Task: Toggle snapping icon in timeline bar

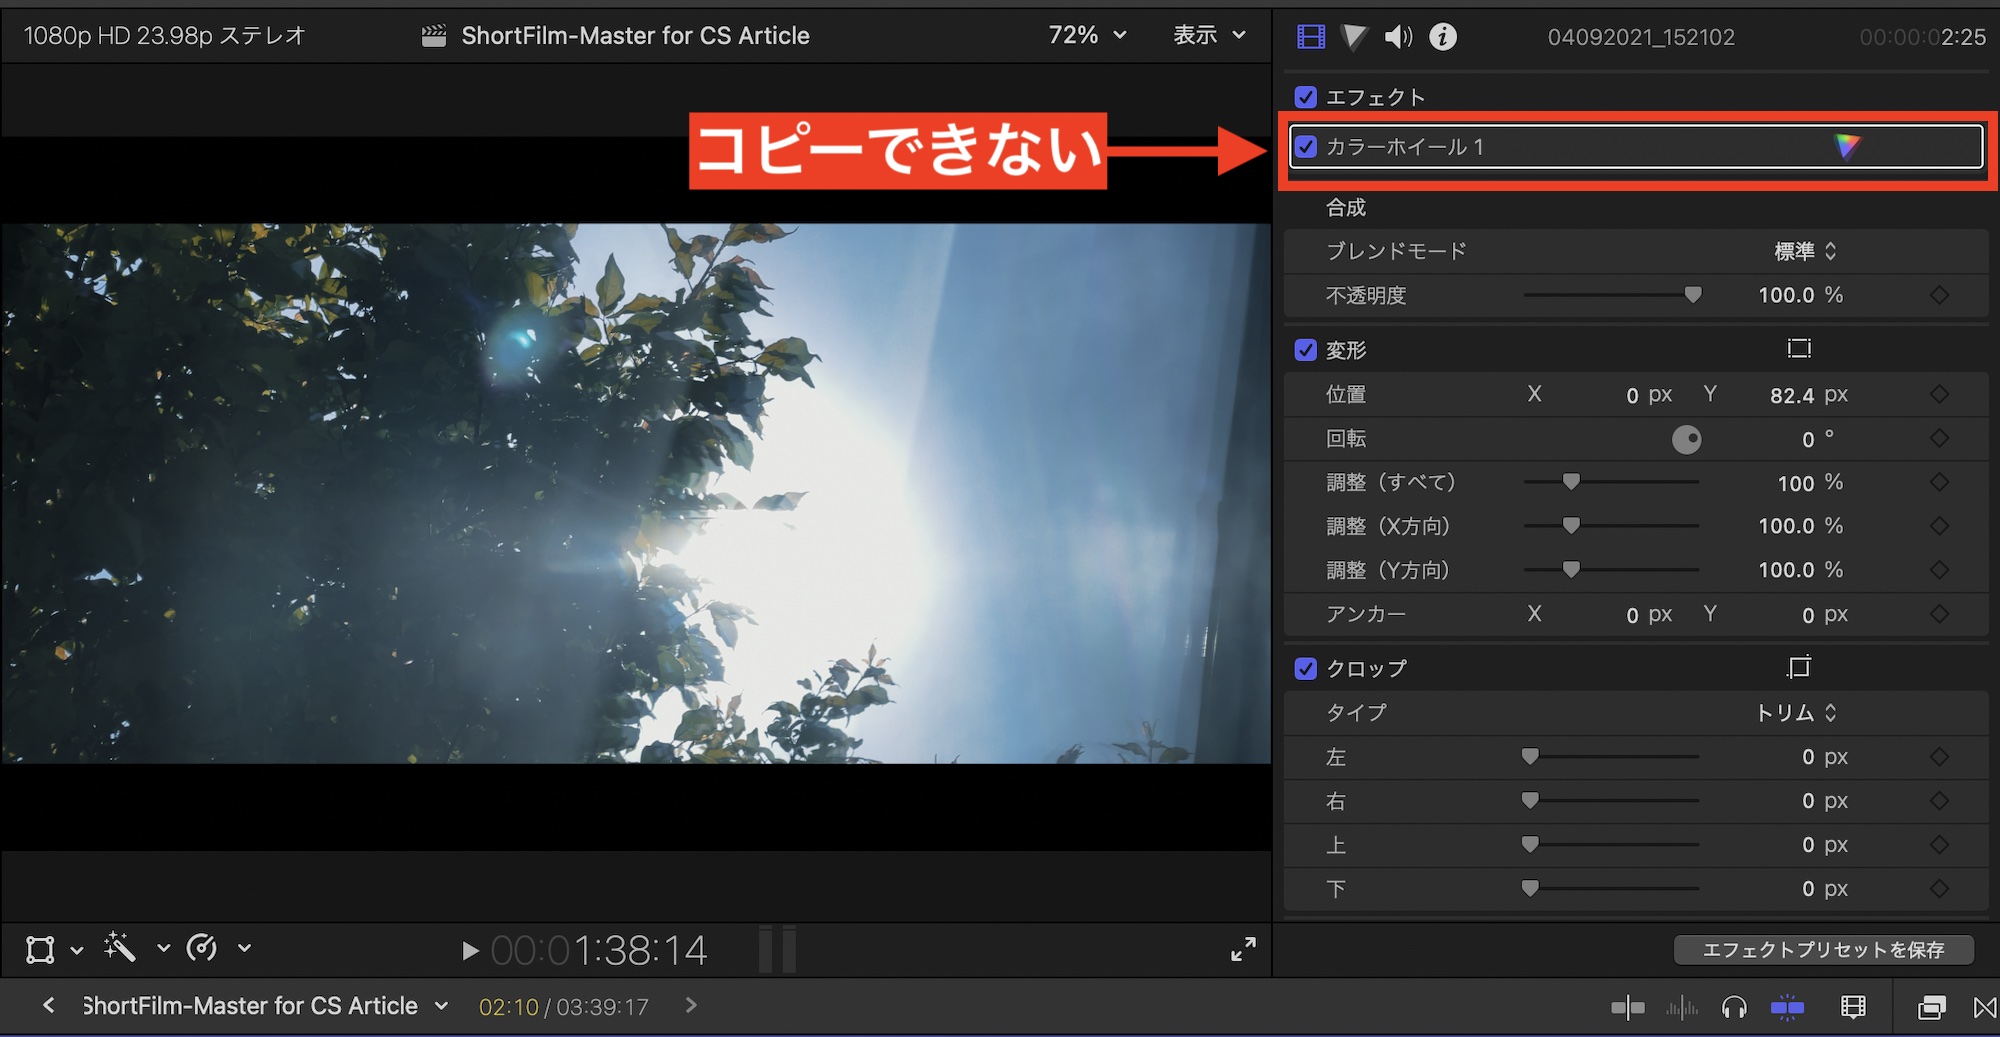Action: tap(1787, 1007)
